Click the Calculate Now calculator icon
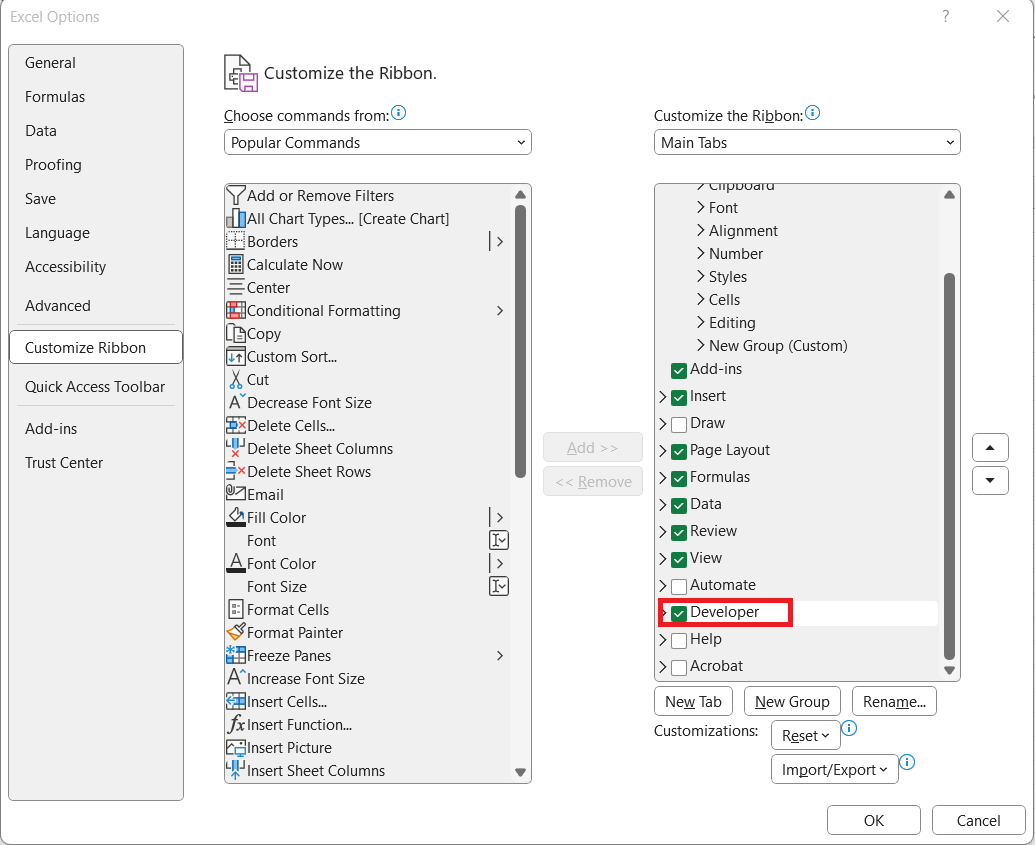 (x=236, y=265)
